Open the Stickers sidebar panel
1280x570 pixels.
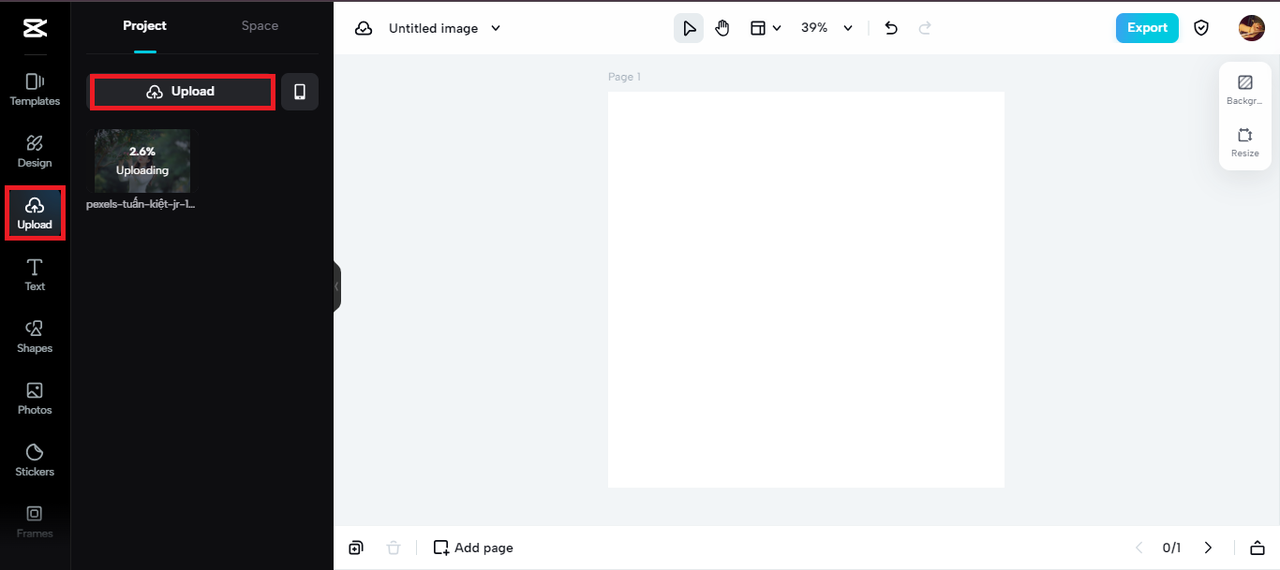tap(35, 460)
